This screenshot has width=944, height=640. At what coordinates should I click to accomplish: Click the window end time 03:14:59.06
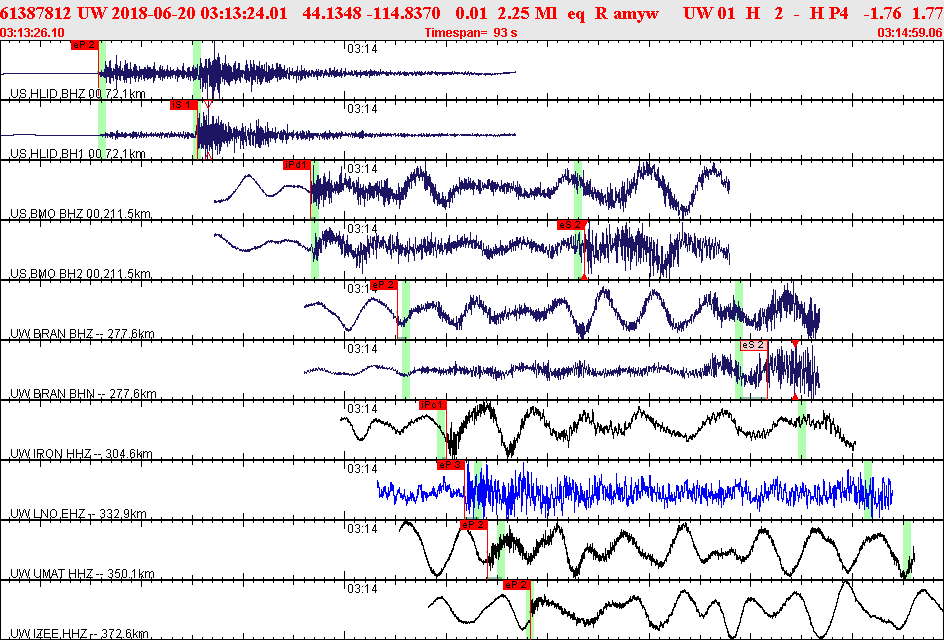coord(910,33)
